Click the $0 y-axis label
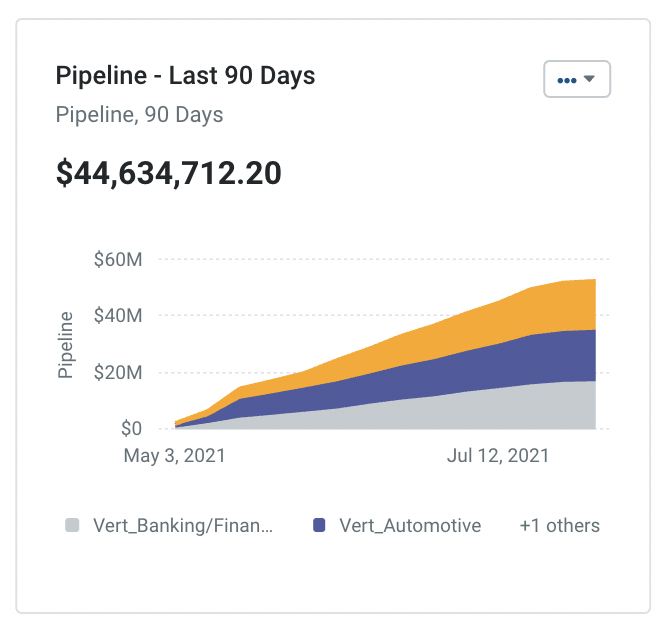Image resolution: width=670 pixels, height=634 pixels. point(131,428)
